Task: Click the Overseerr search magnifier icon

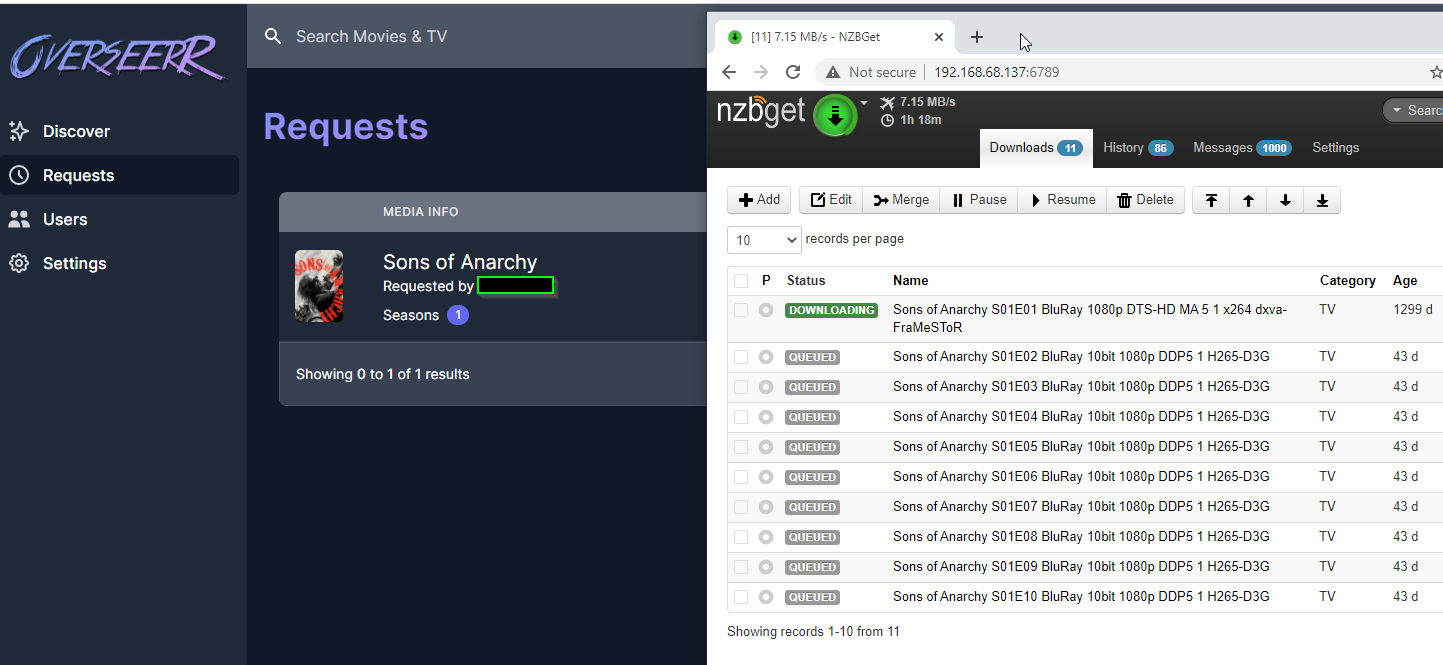Action: [x=273, y=36]
